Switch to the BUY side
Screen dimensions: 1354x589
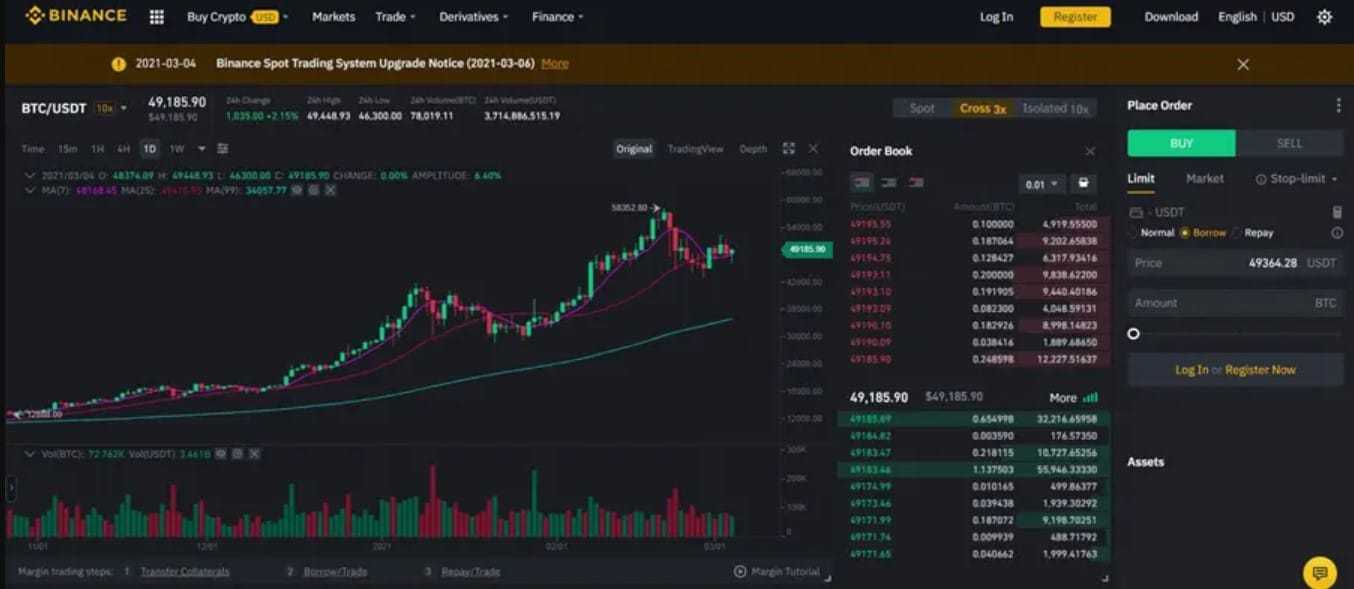tap(1182, 143)
